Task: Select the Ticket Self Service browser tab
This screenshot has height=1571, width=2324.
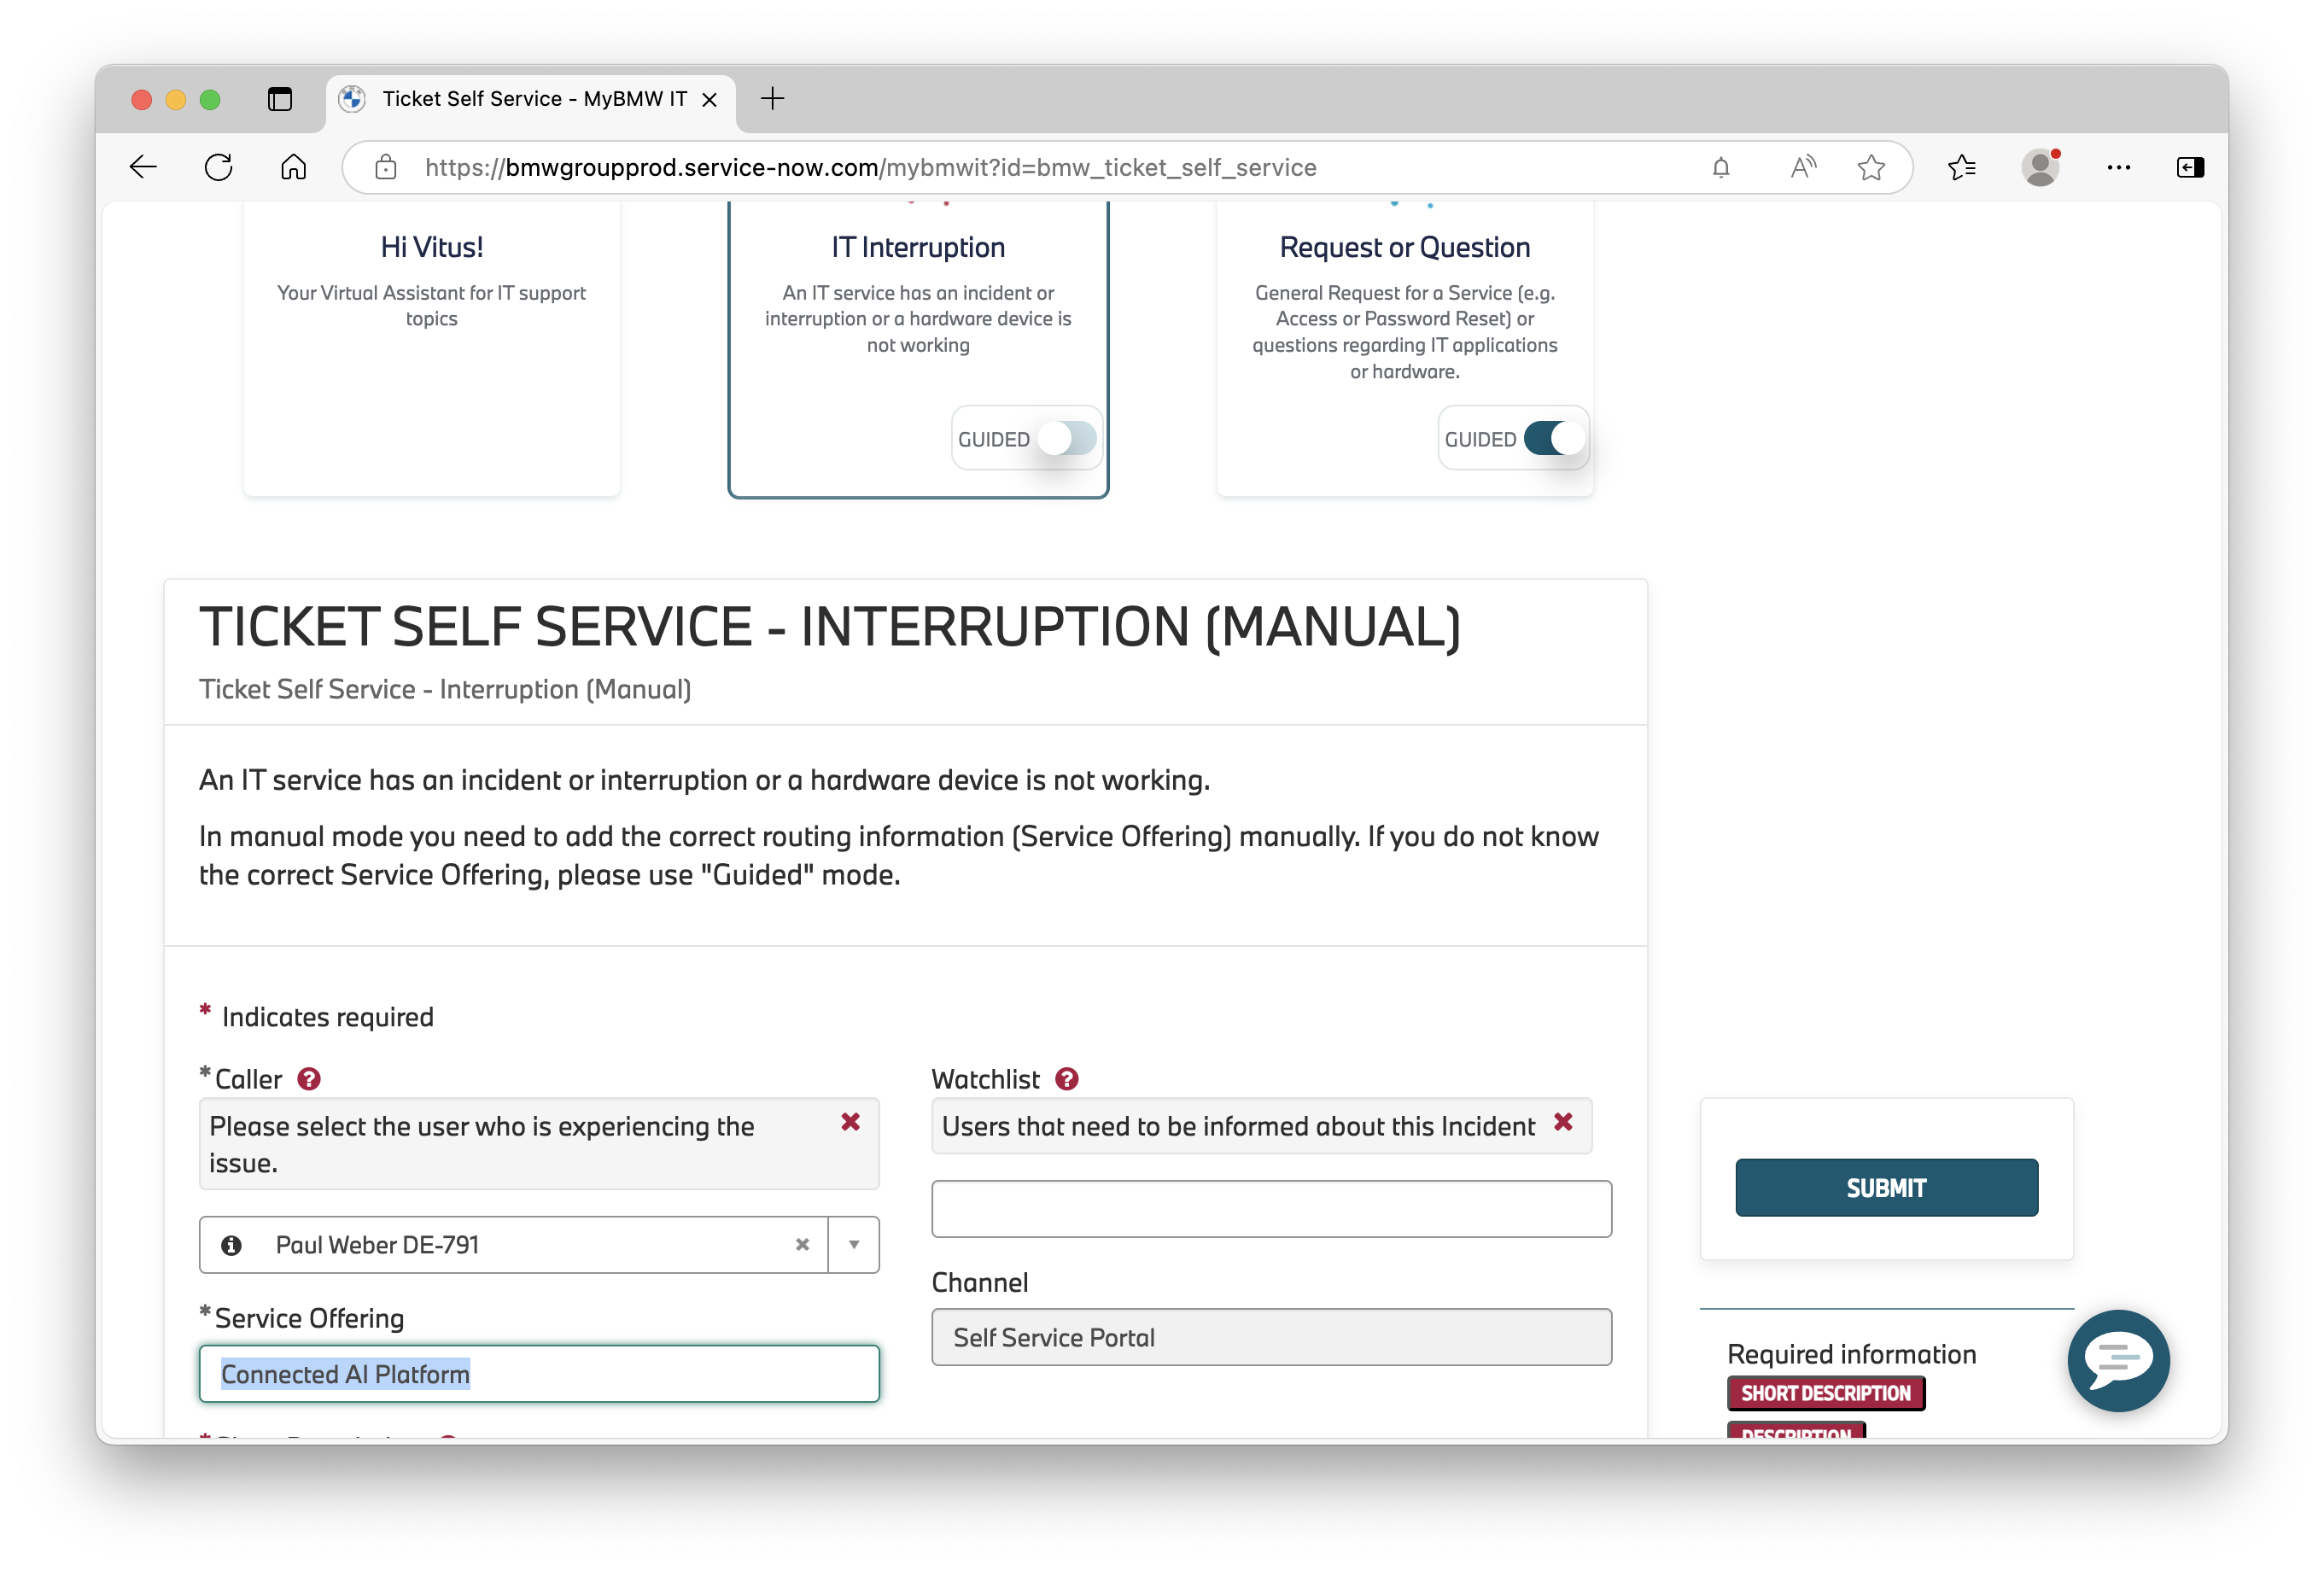Action: click(531, 99)
